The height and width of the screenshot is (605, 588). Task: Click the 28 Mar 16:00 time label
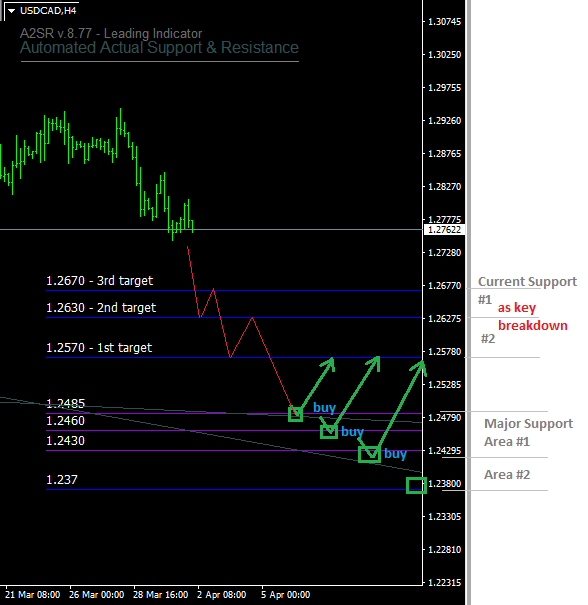(161, 595)
